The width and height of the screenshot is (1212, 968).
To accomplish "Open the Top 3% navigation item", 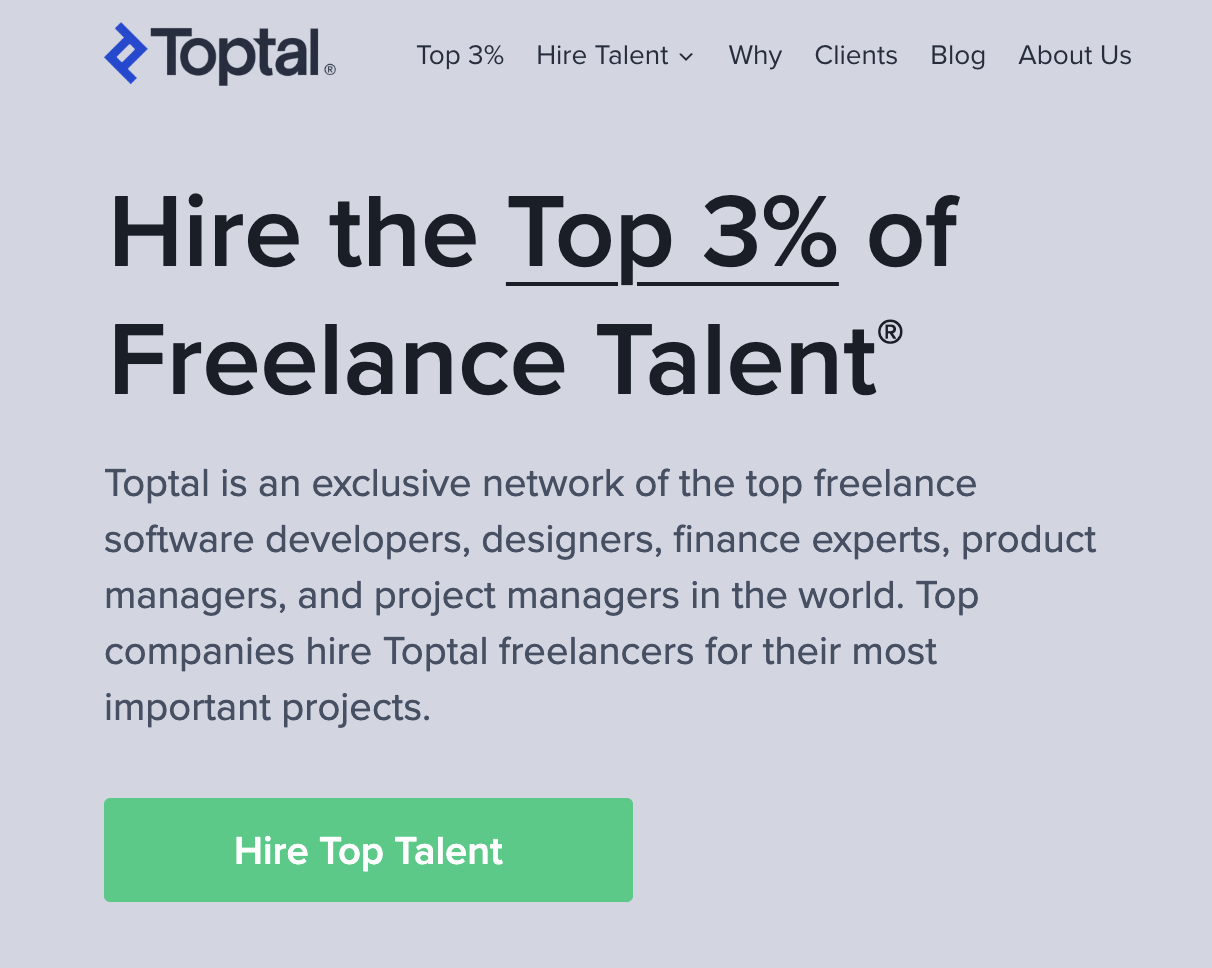I will click(460, 55).
